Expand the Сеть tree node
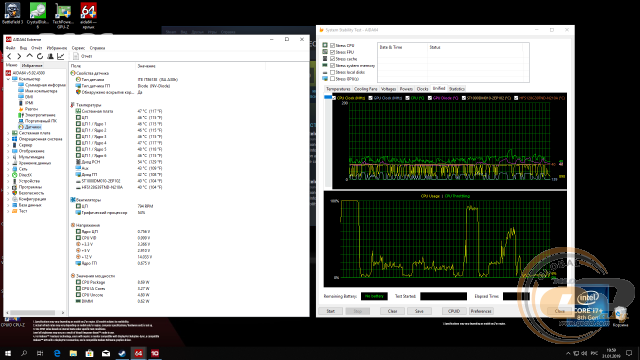The height and width of the screenshot is (360, 640). pos(8,169)
